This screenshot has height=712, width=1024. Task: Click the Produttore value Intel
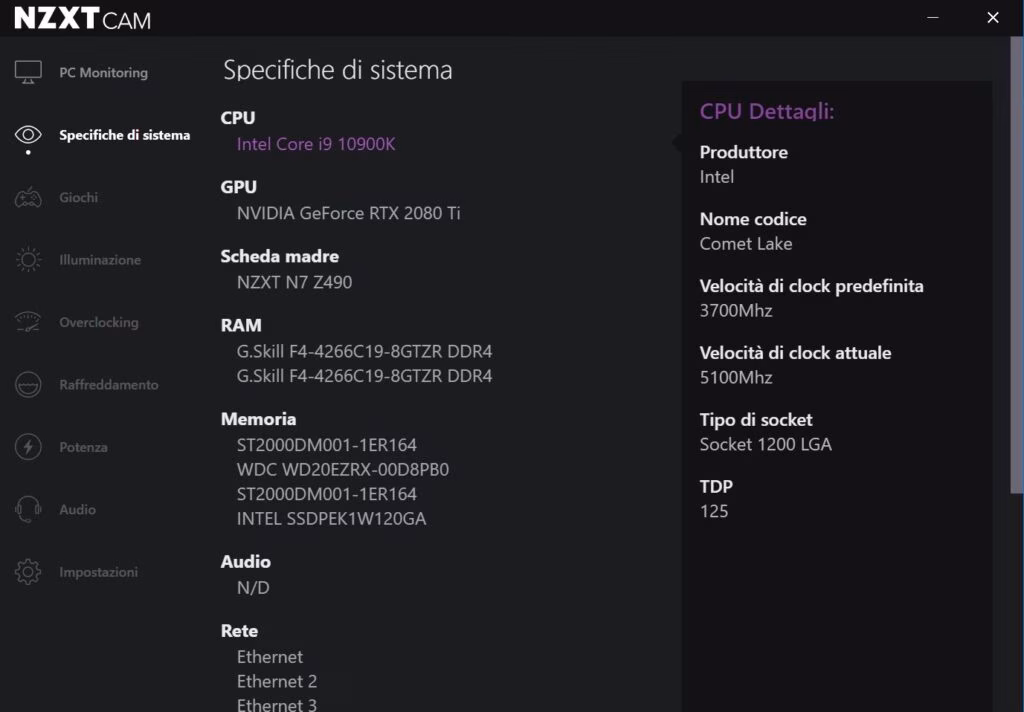[x=716, y=177]
